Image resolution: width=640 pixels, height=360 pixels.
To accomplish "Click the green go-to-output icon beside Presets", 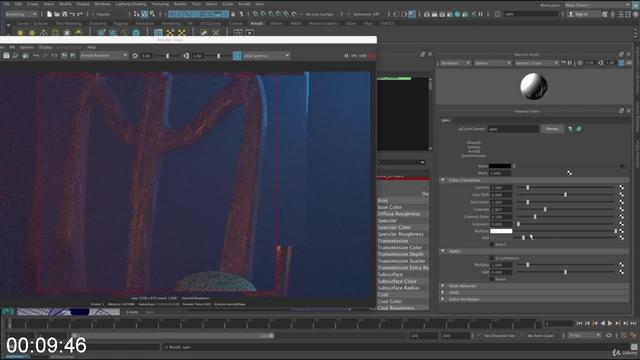I will pos(578,129).
